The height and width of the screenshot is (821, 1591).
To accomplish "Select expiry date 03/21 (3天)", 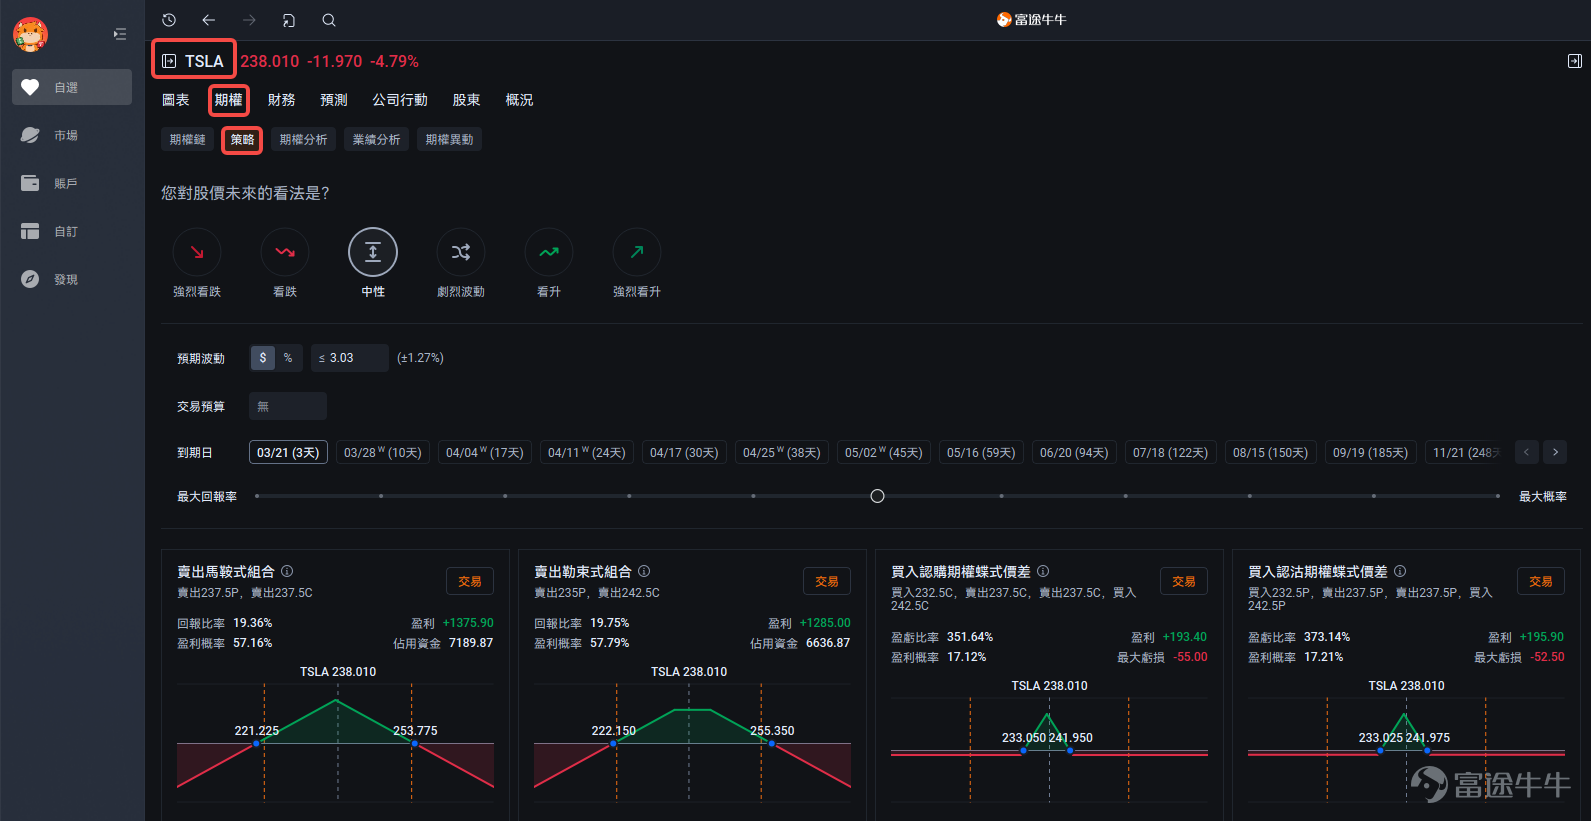I will click(x=288, y=453).
